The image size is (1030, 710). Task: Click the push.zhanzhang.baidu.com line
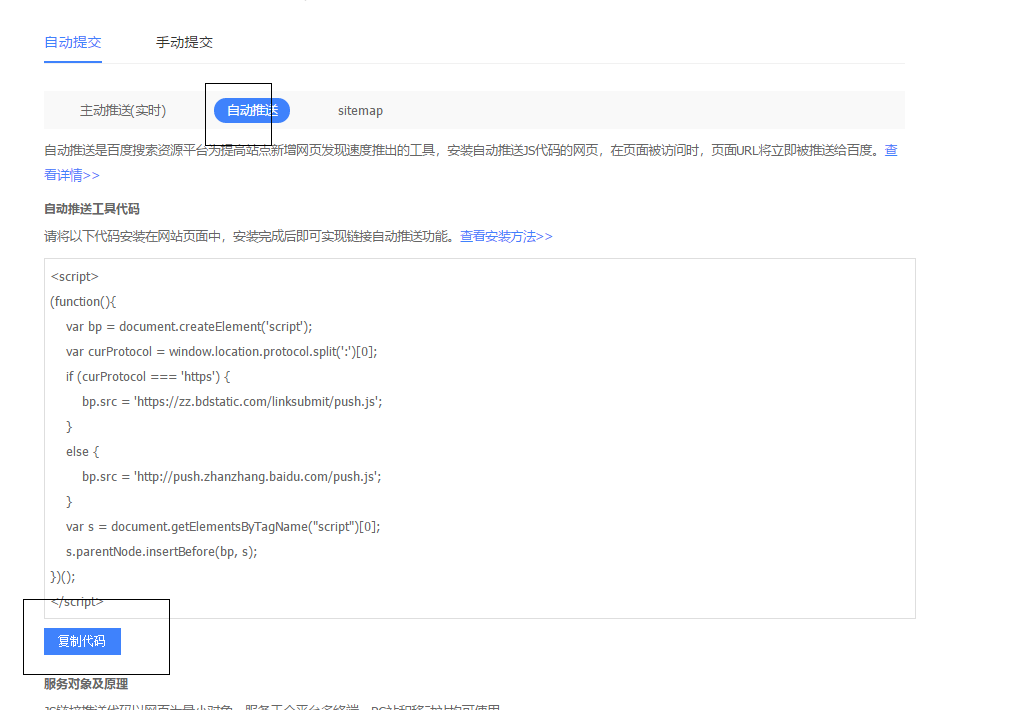pyautogui.click(x=231, y=476)
